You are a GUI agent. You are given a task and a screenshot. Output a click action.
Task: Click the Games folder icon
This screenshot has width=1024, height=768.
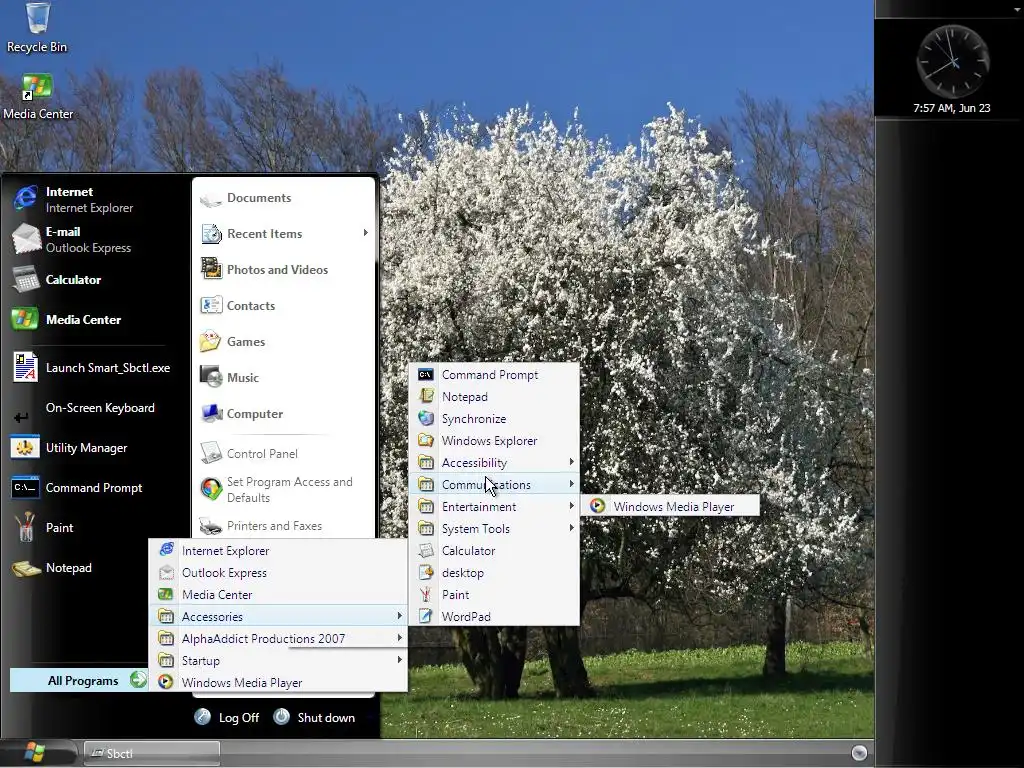click(211, 341)
